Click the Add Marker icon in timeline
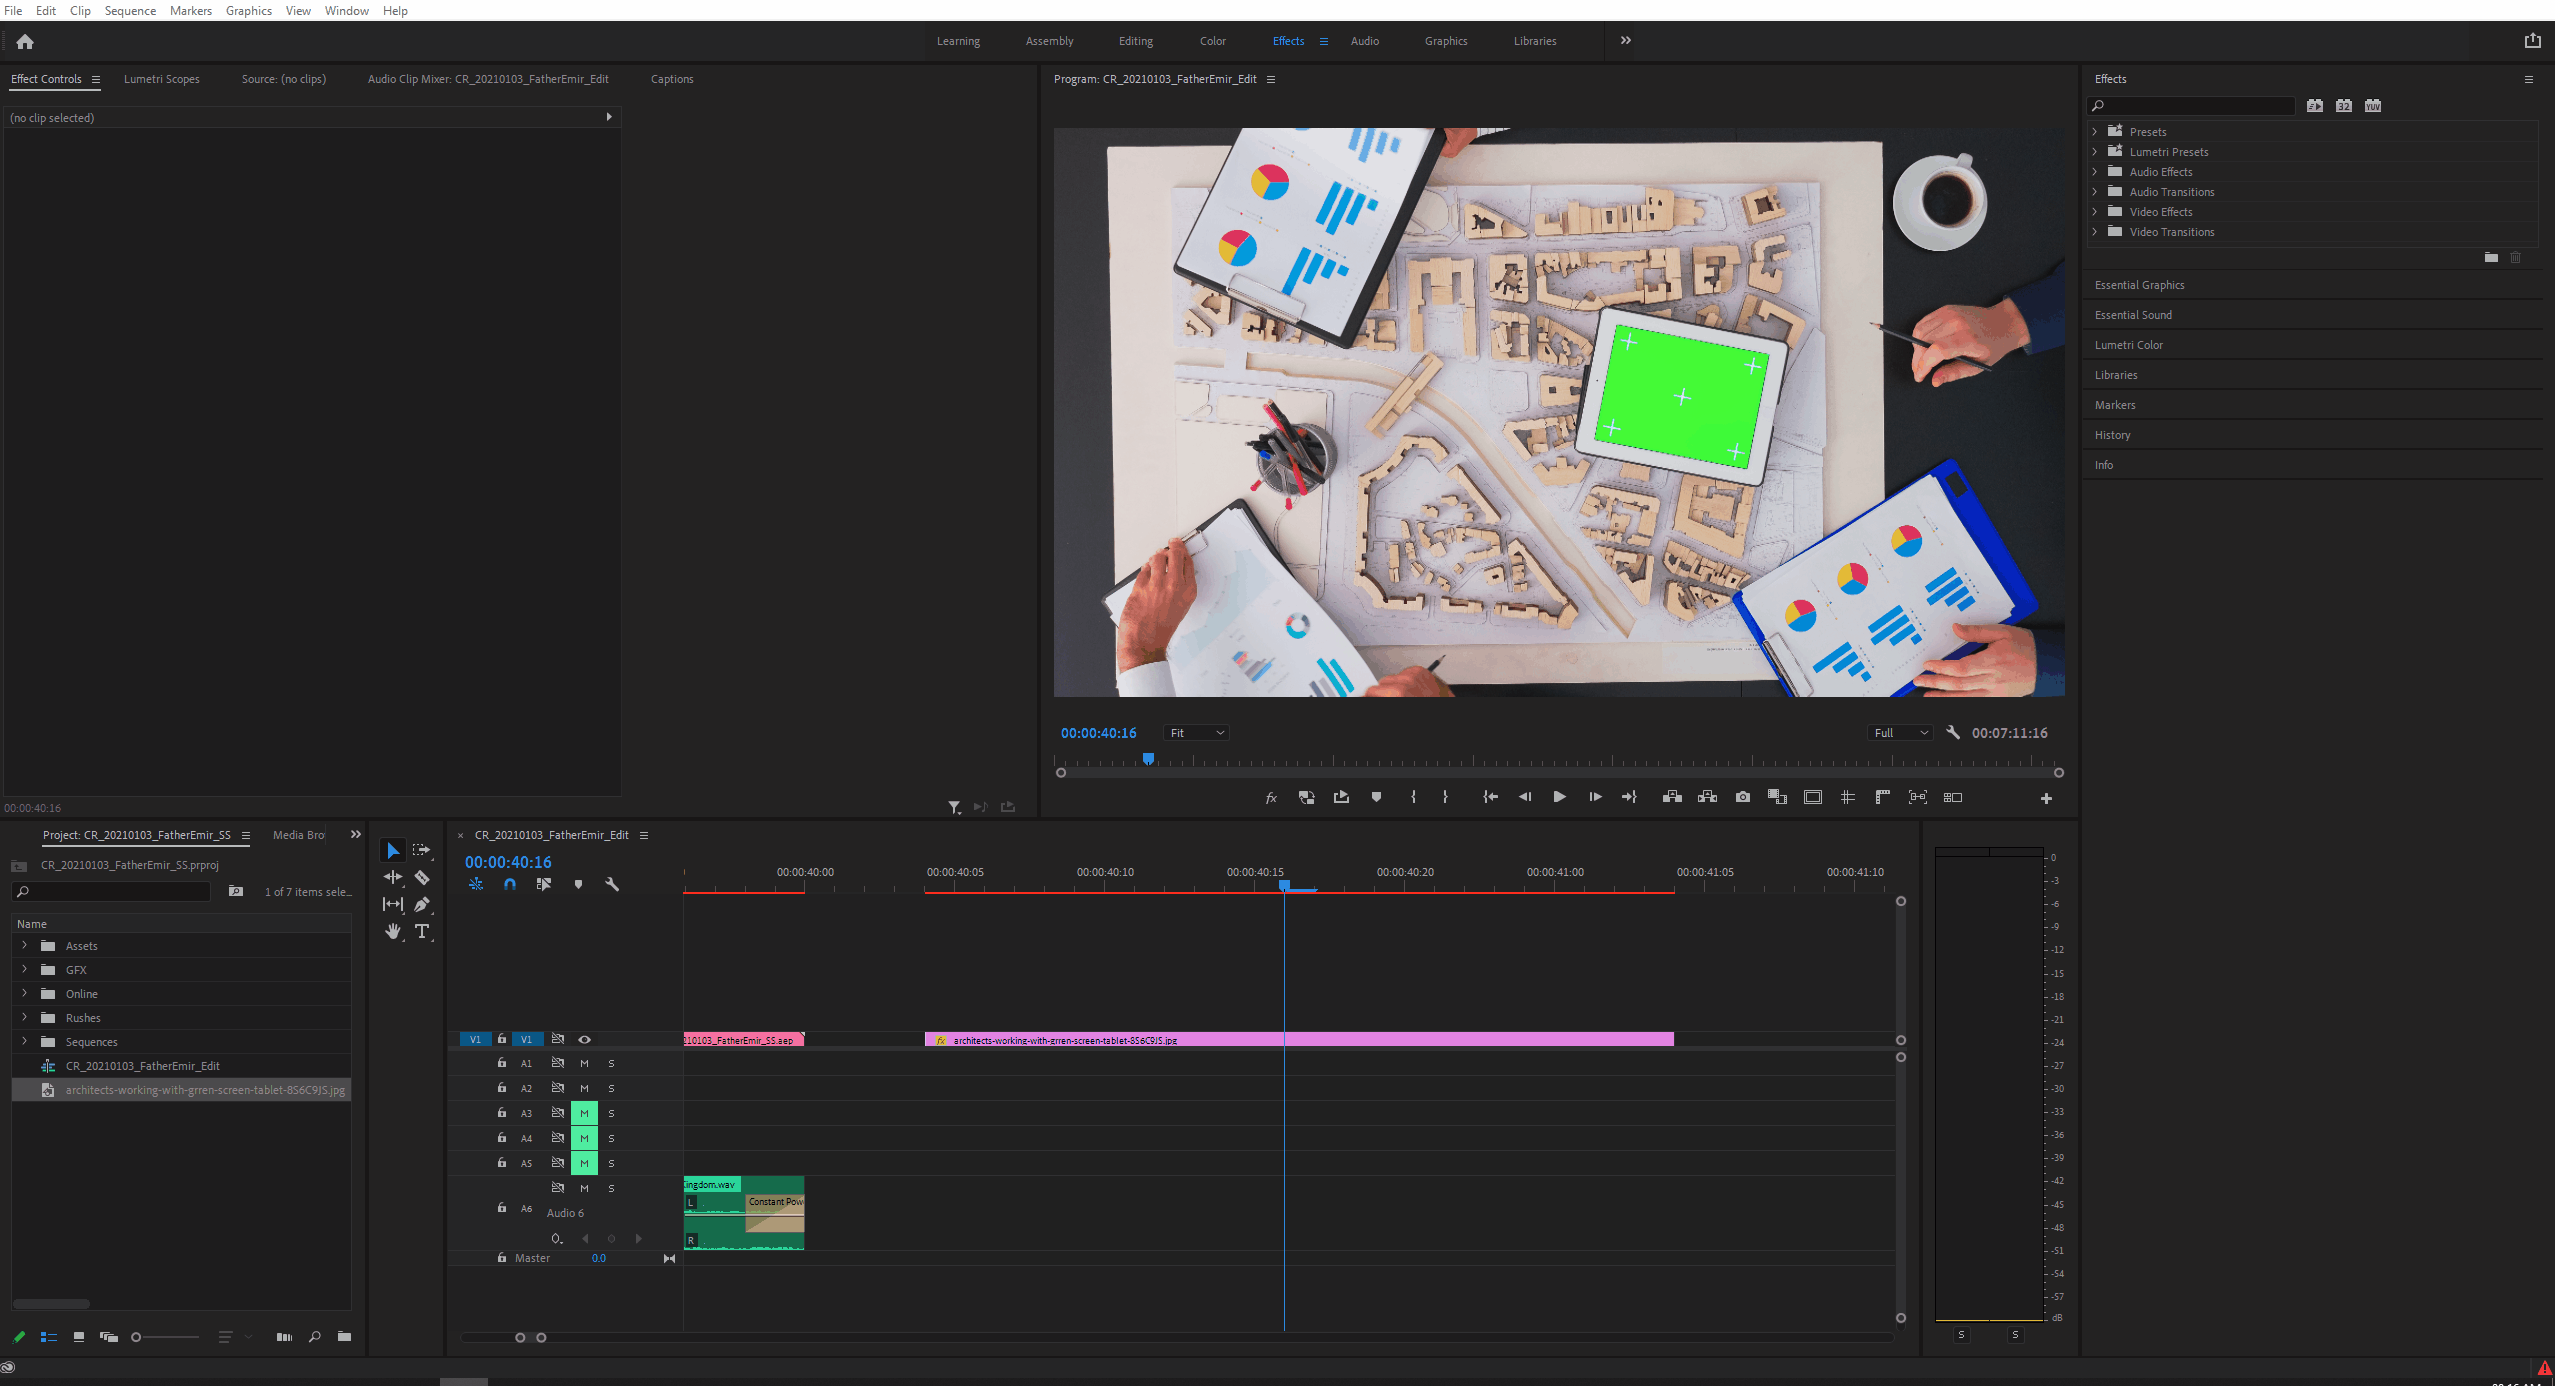This screenshot has width=2555, height=1386. 579,884
